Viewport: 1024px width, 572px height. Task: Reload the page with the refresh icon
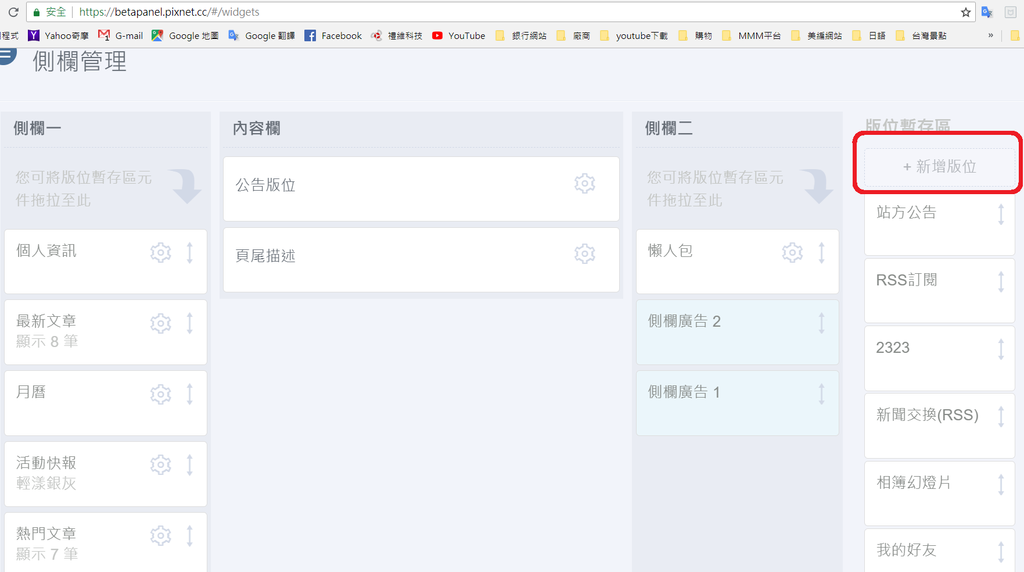[13, 12]
